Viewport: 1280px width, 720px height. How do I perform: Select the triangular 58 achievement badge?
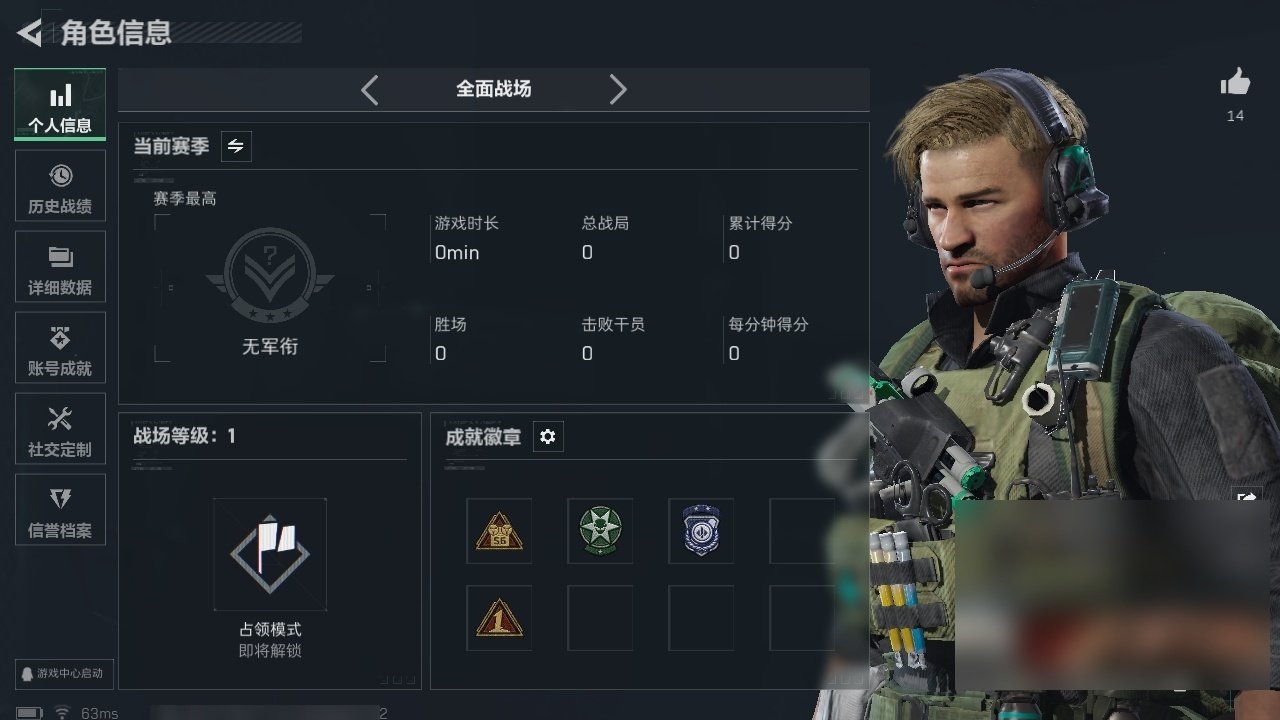499,531
